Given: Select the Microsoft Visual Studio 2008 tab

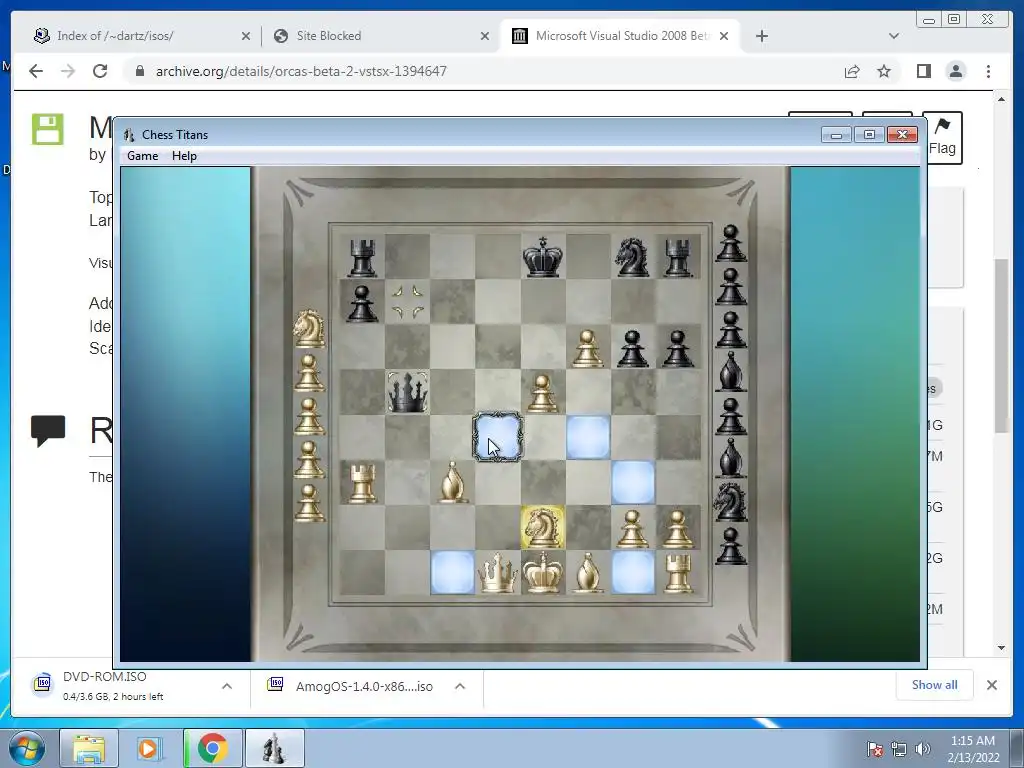Looking at the screenshot, I should click(x=622, y=36).
